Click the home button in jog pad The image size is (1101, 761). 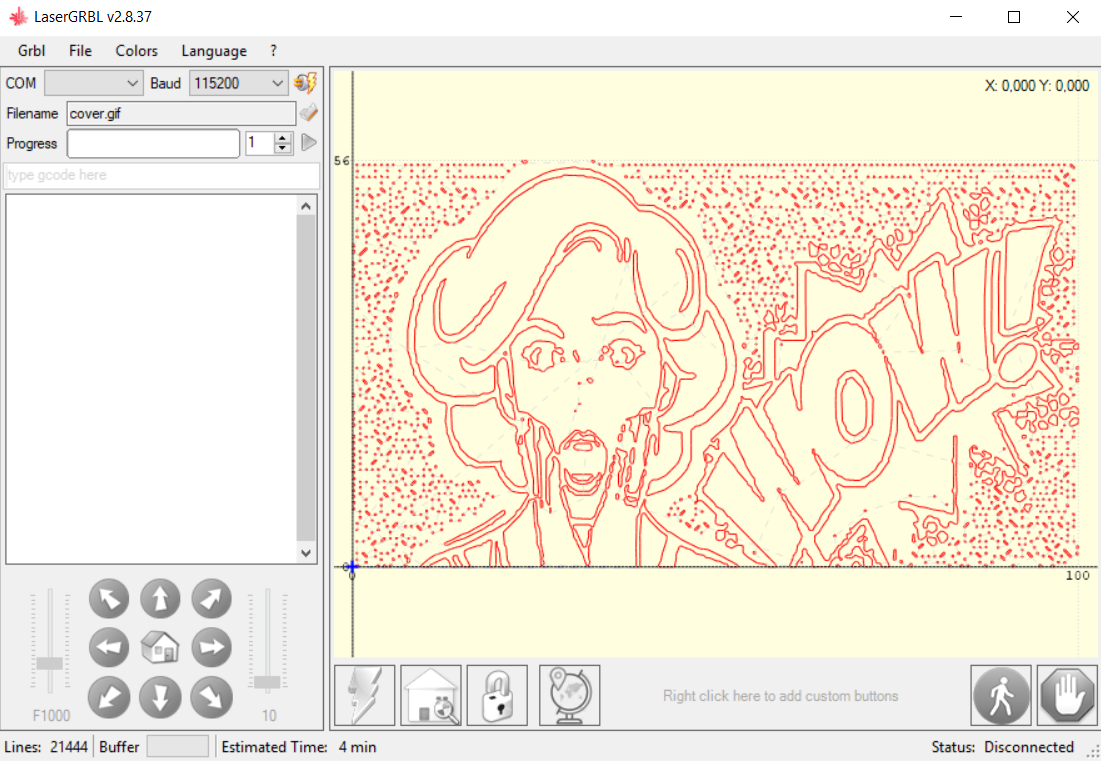(160, 648)
